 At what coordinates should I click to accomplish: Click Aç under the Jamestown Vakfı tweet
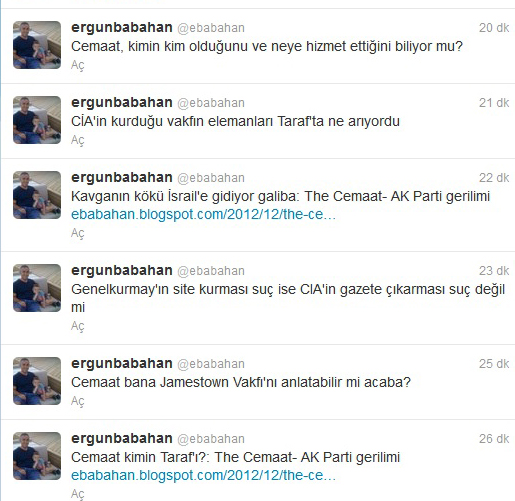pos(78,401)
